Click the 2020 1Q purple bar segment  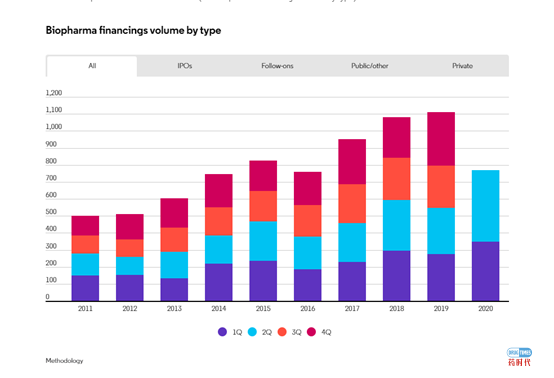[x=485, y=271]
